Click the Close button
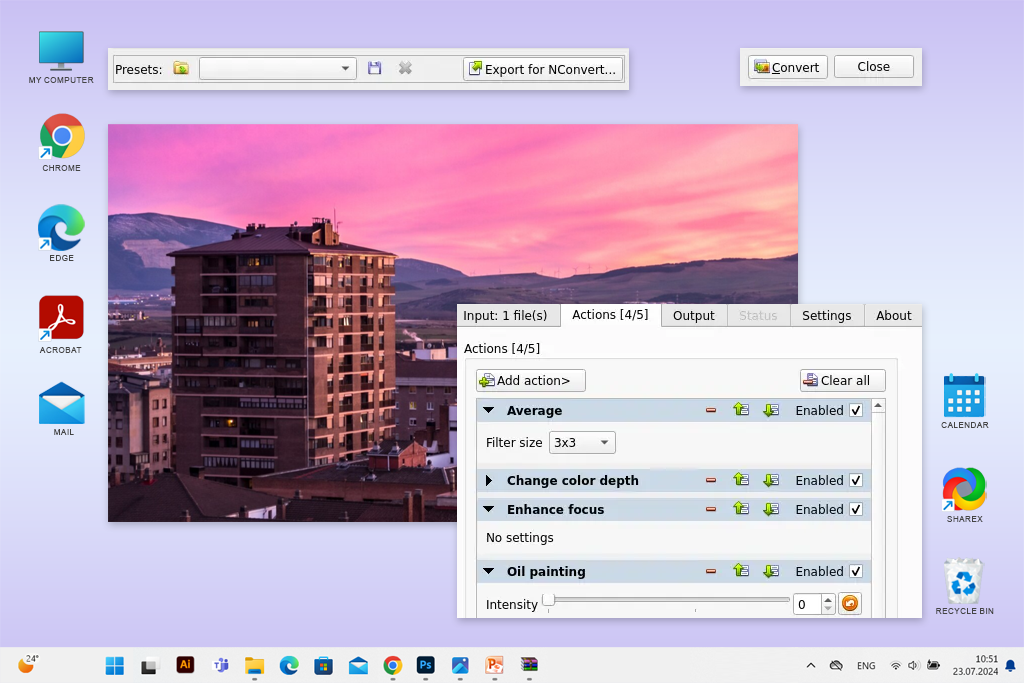 [873, 67]
